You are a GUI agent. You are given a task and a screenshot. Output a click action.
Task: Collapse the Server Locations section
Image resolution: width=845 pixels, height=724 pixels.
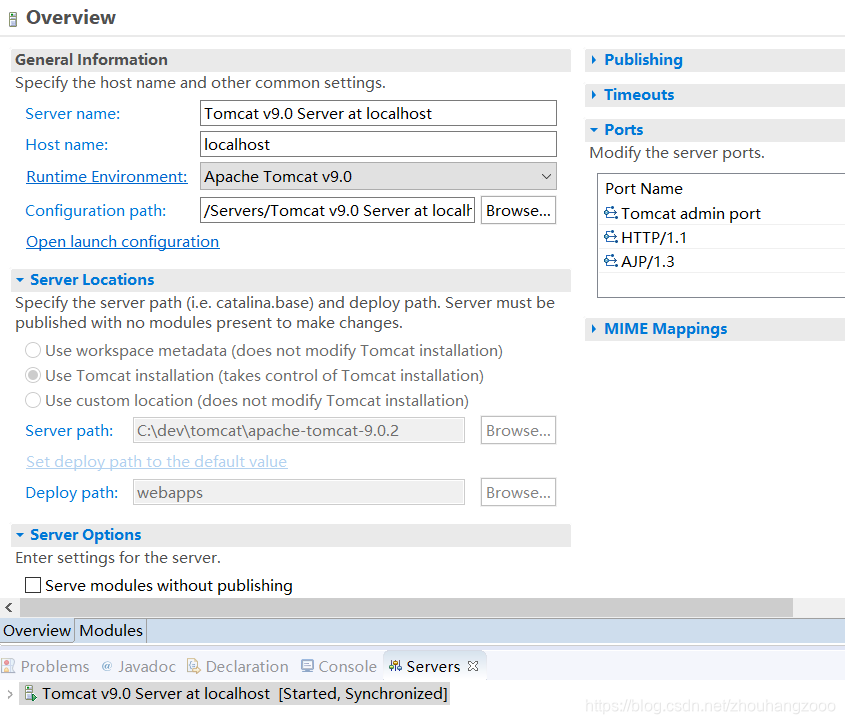pyautogui.click(x=20, y=280)
